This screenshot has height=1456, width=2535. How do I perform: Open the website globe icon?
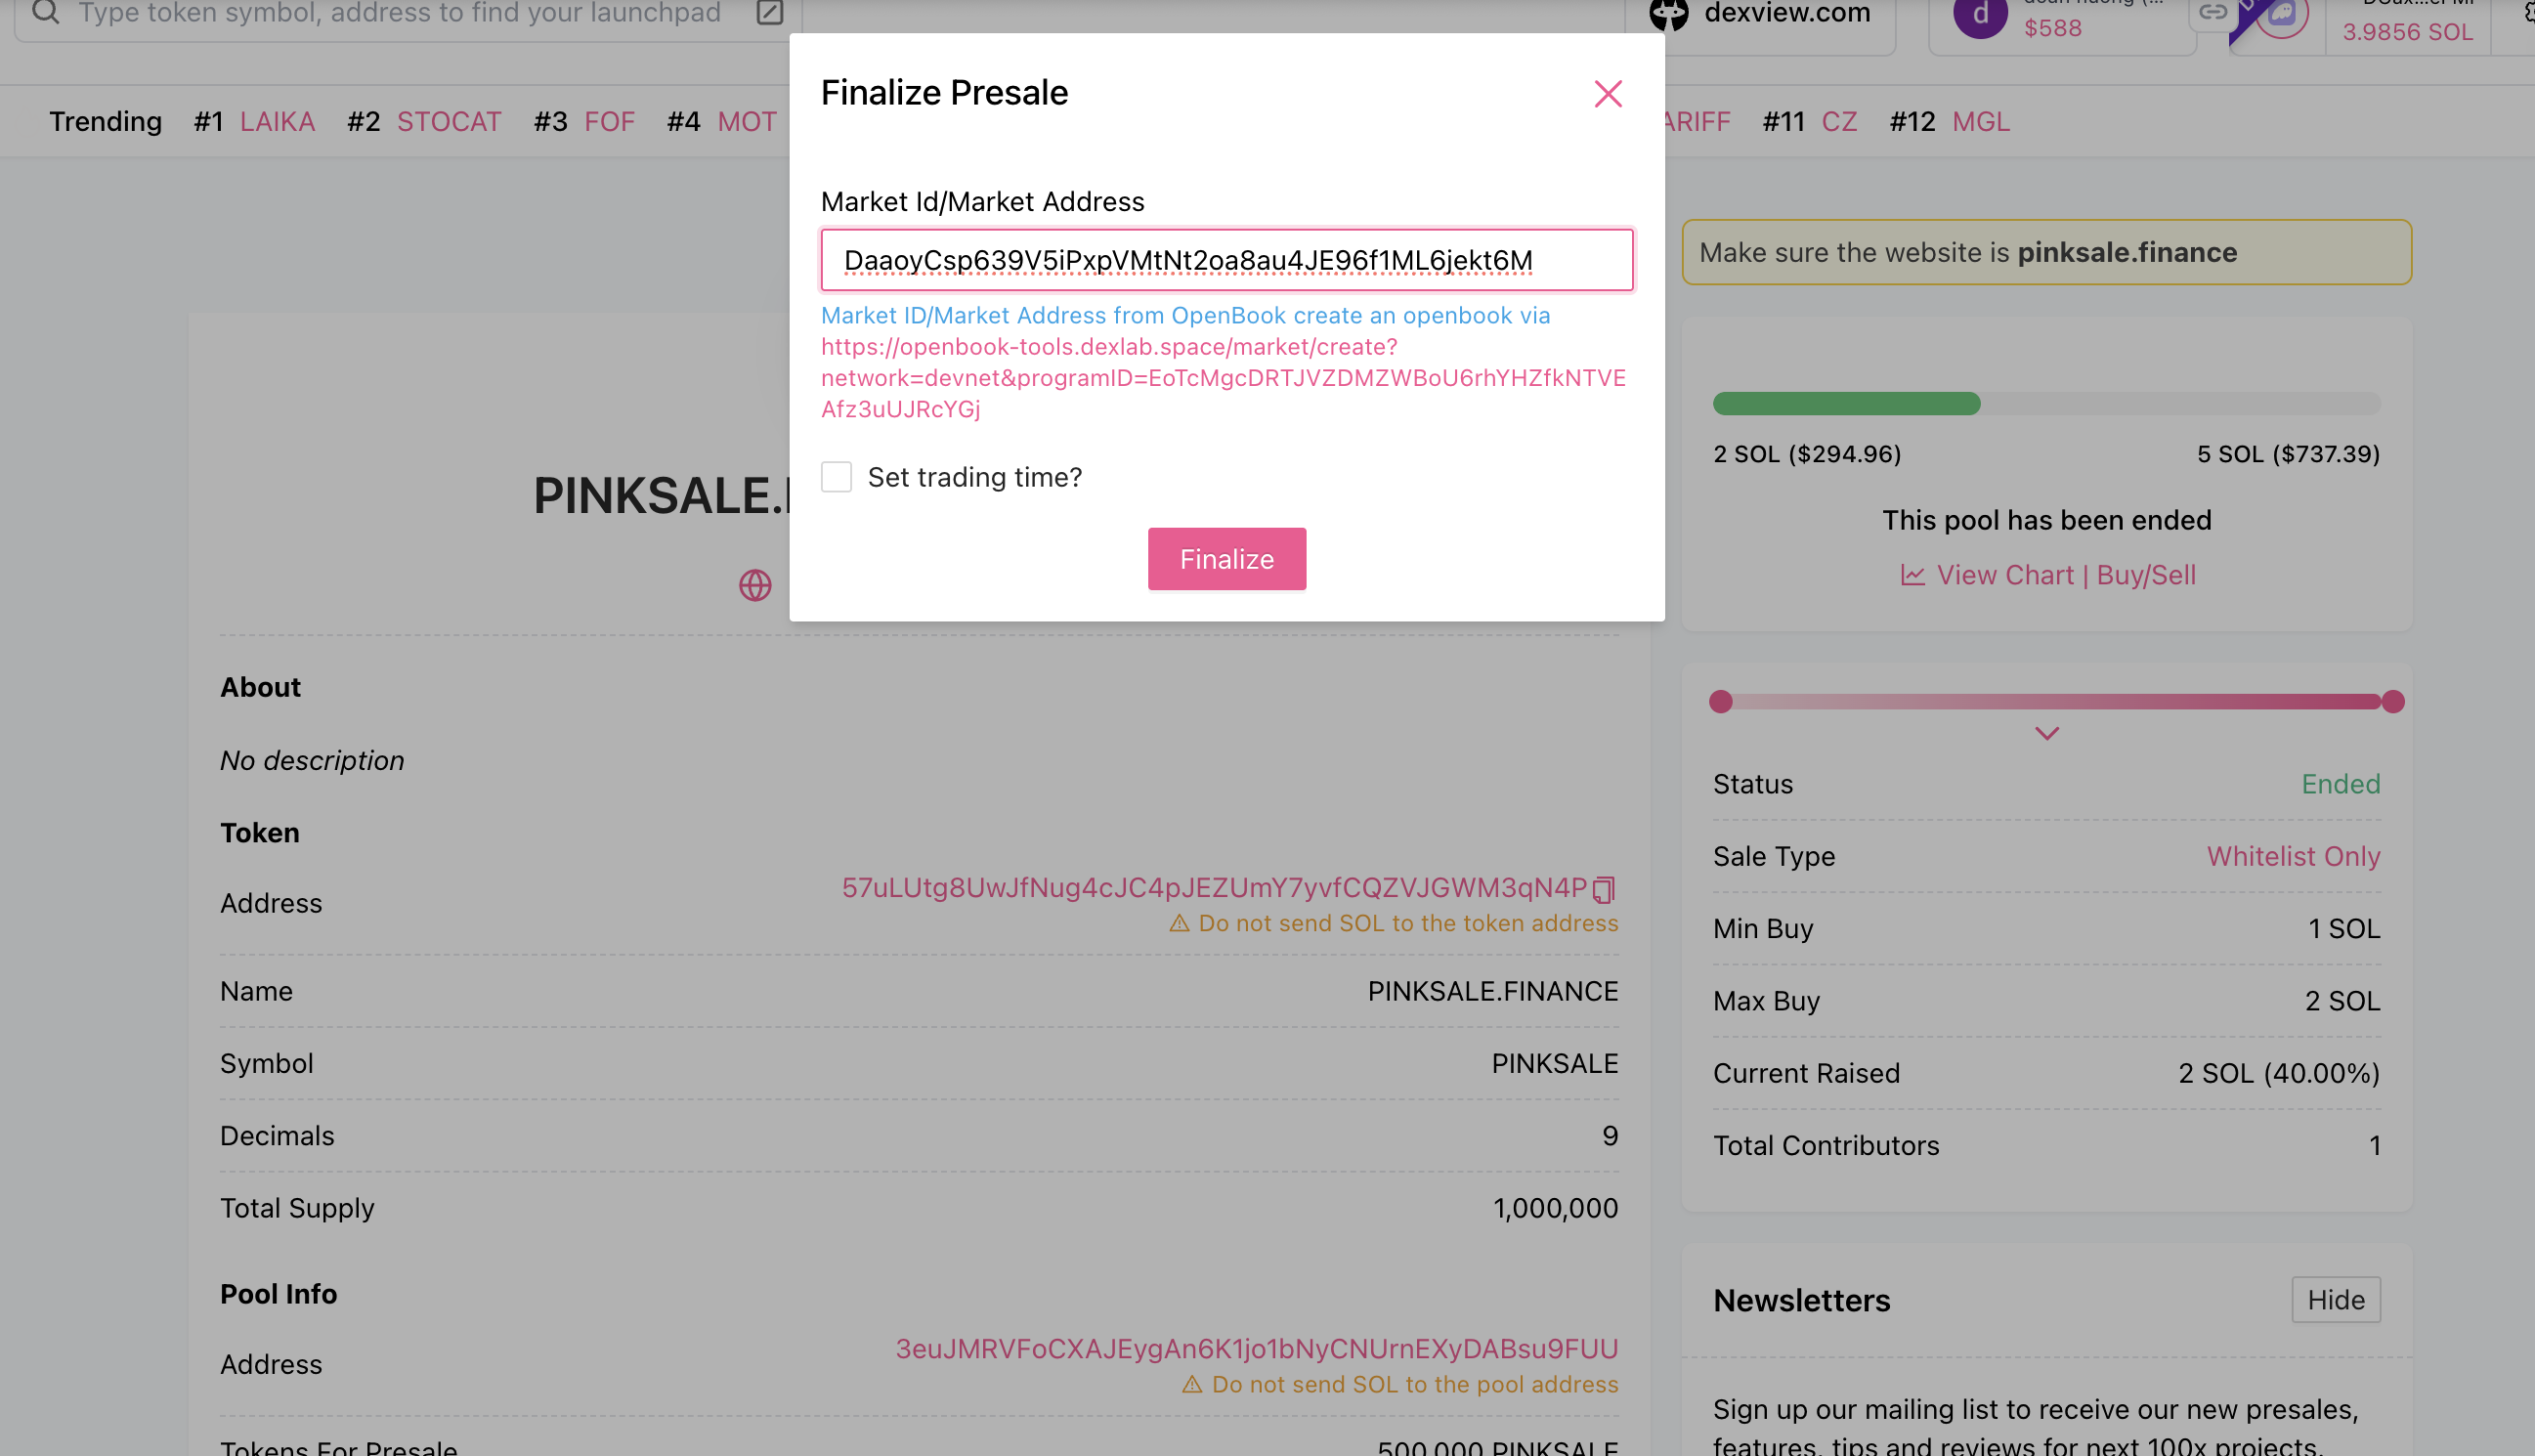point(755,584)
